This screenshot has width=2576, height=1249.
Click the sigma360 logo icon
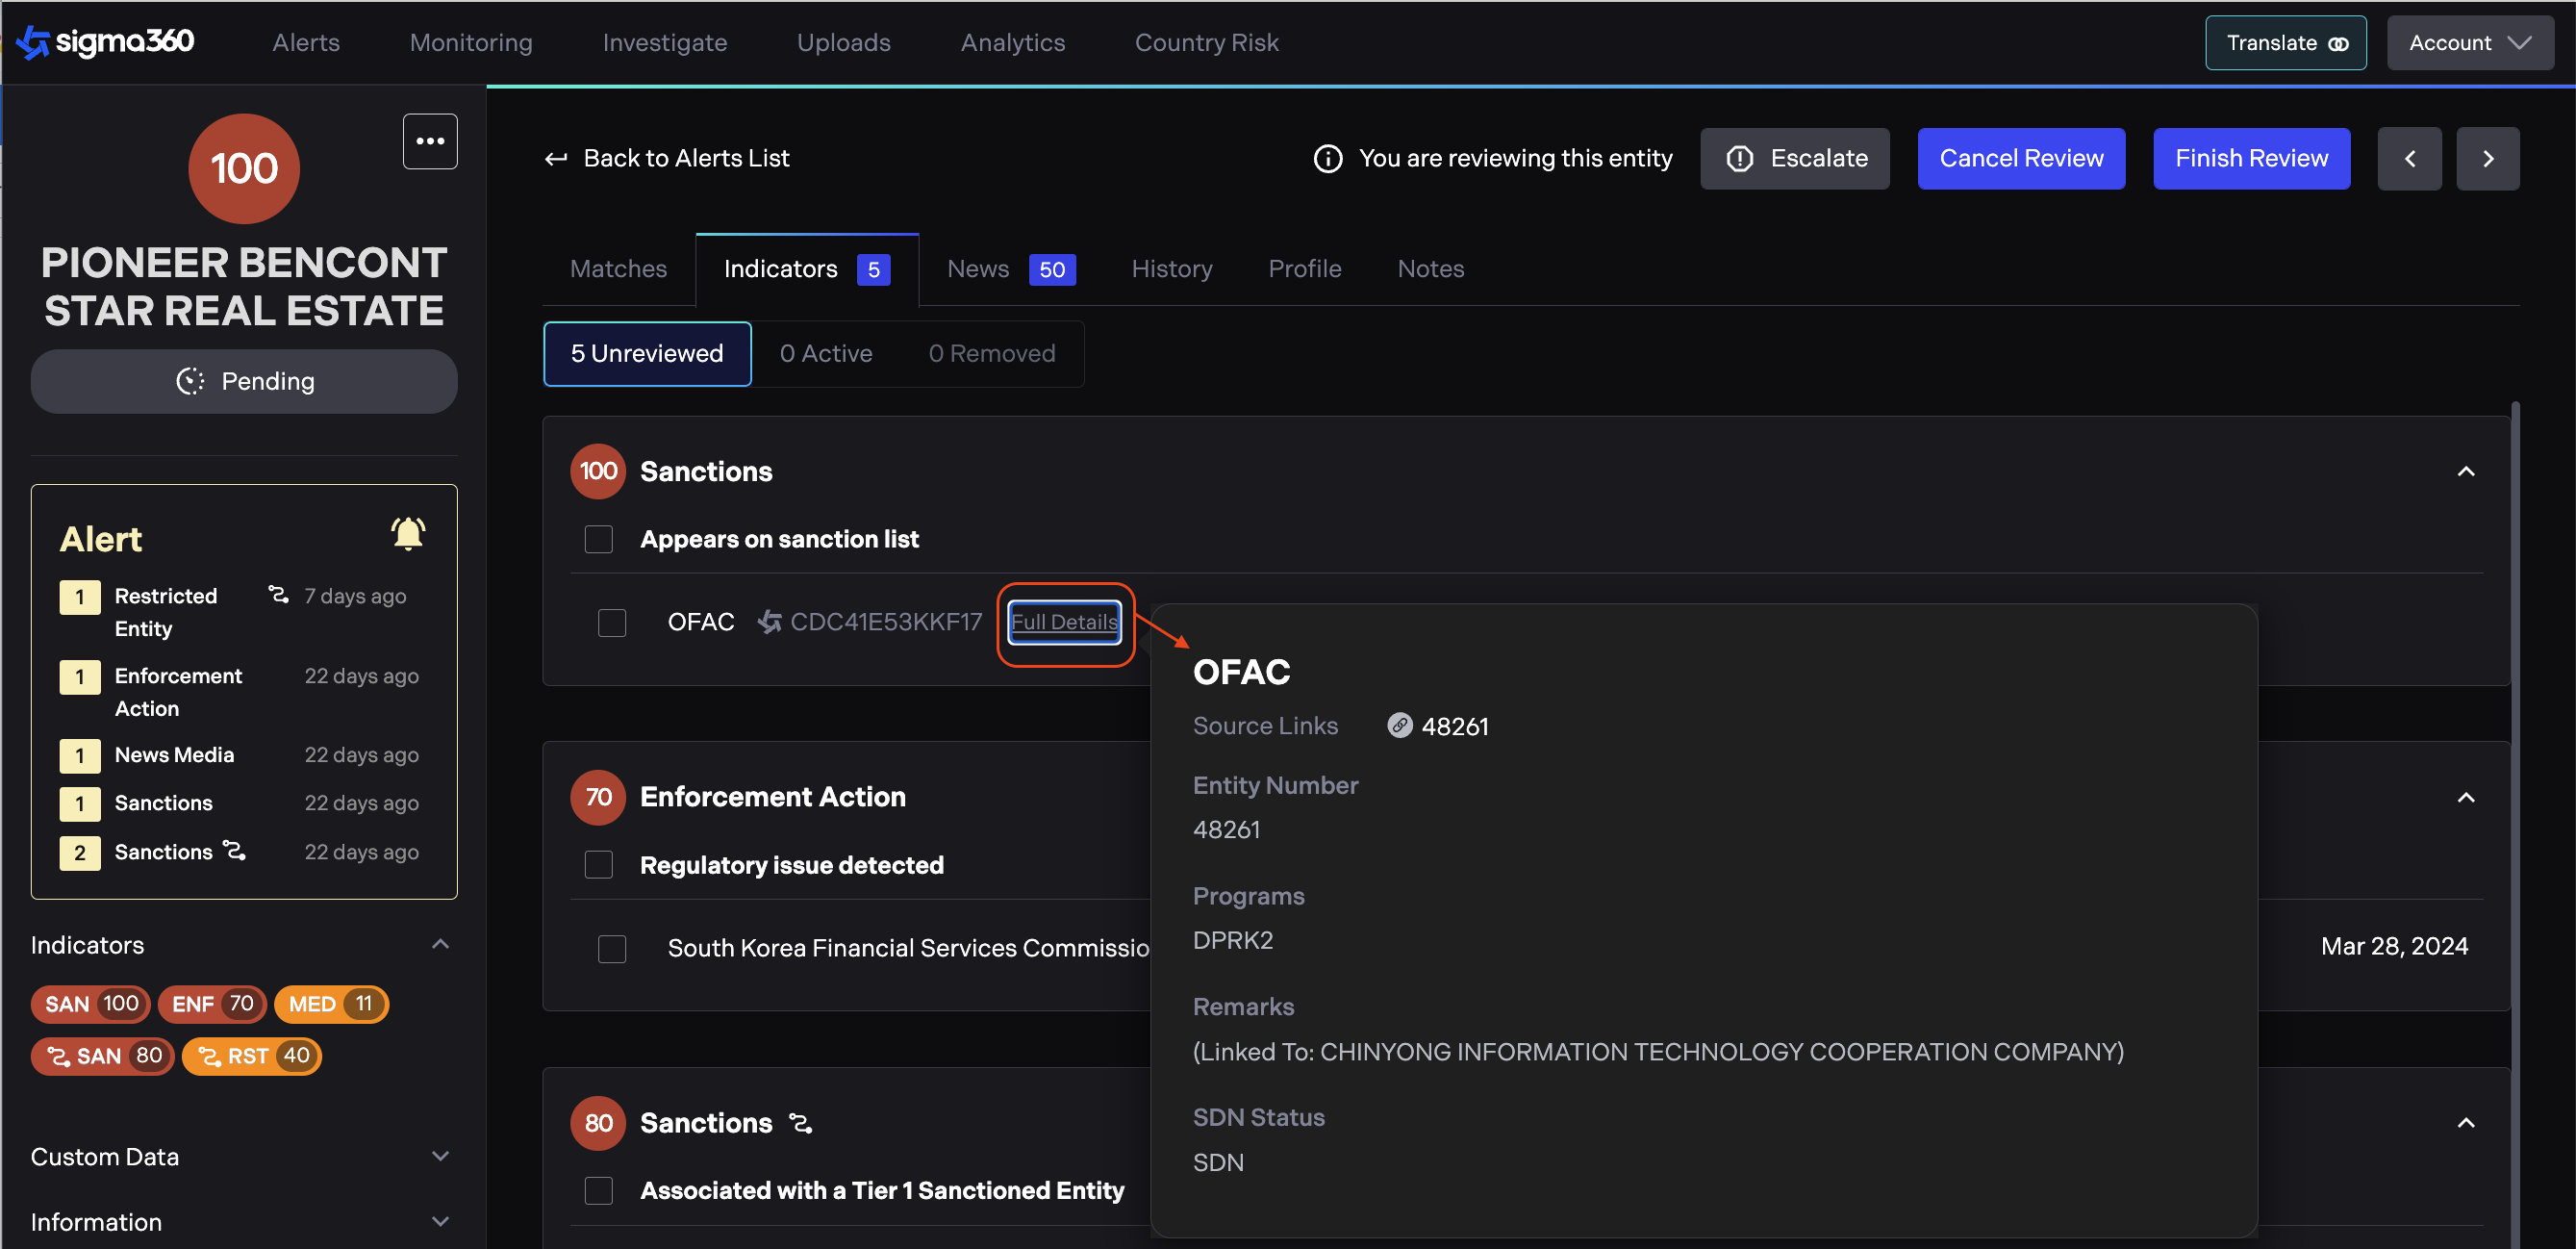33,42
